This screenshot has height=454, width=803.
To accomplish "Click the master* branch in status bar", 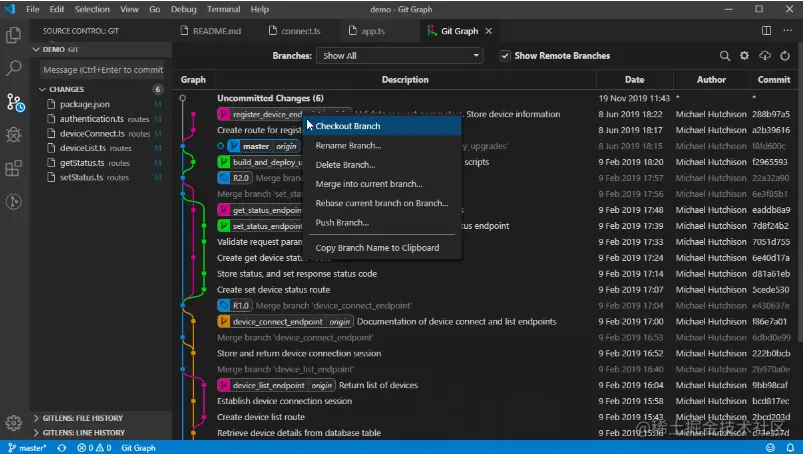I will coord(27,448).
